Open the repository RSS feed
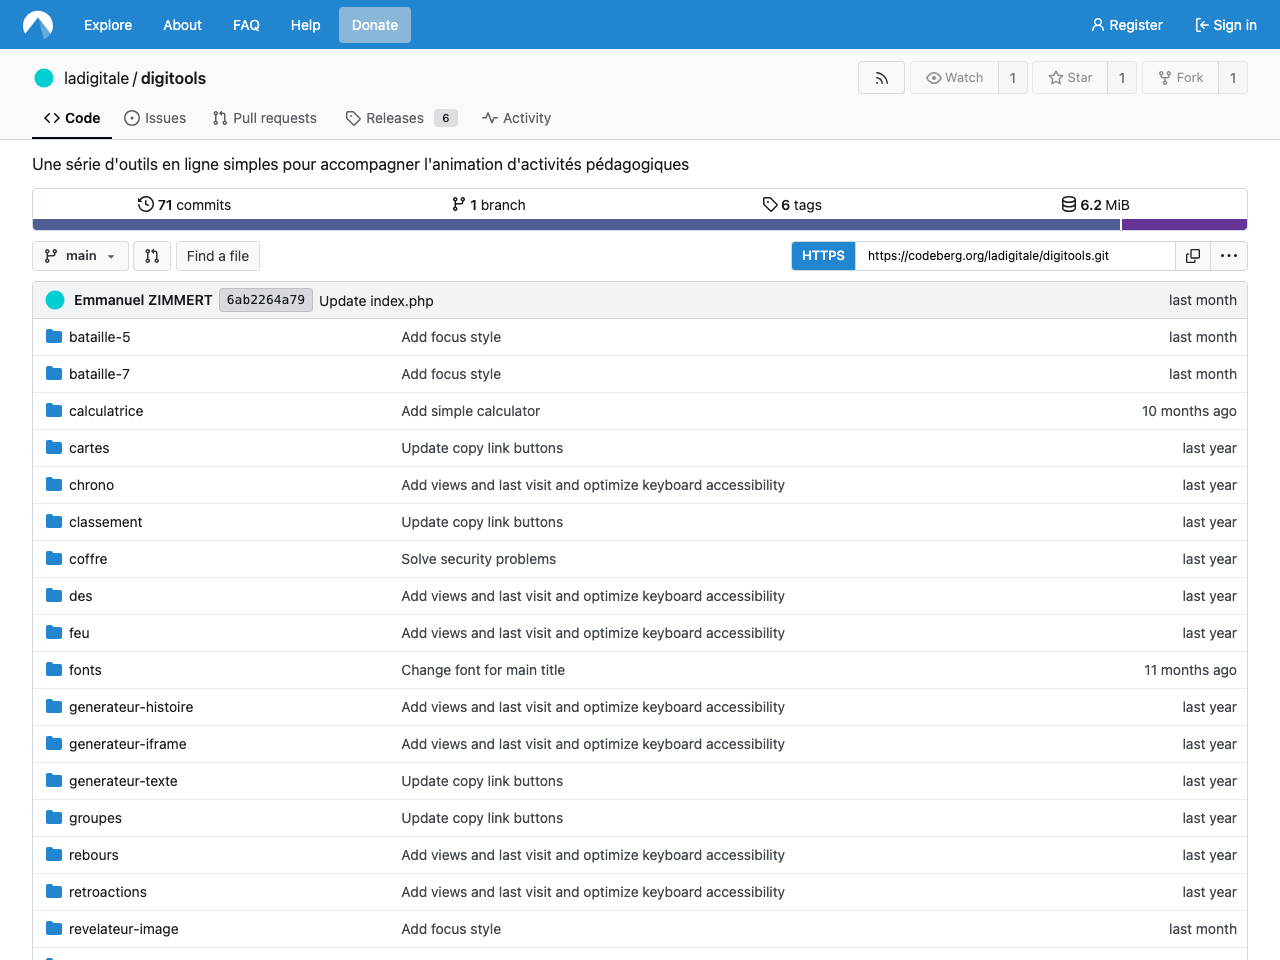1280x960 pixels. pyautogui.click(x=881, y=77)
